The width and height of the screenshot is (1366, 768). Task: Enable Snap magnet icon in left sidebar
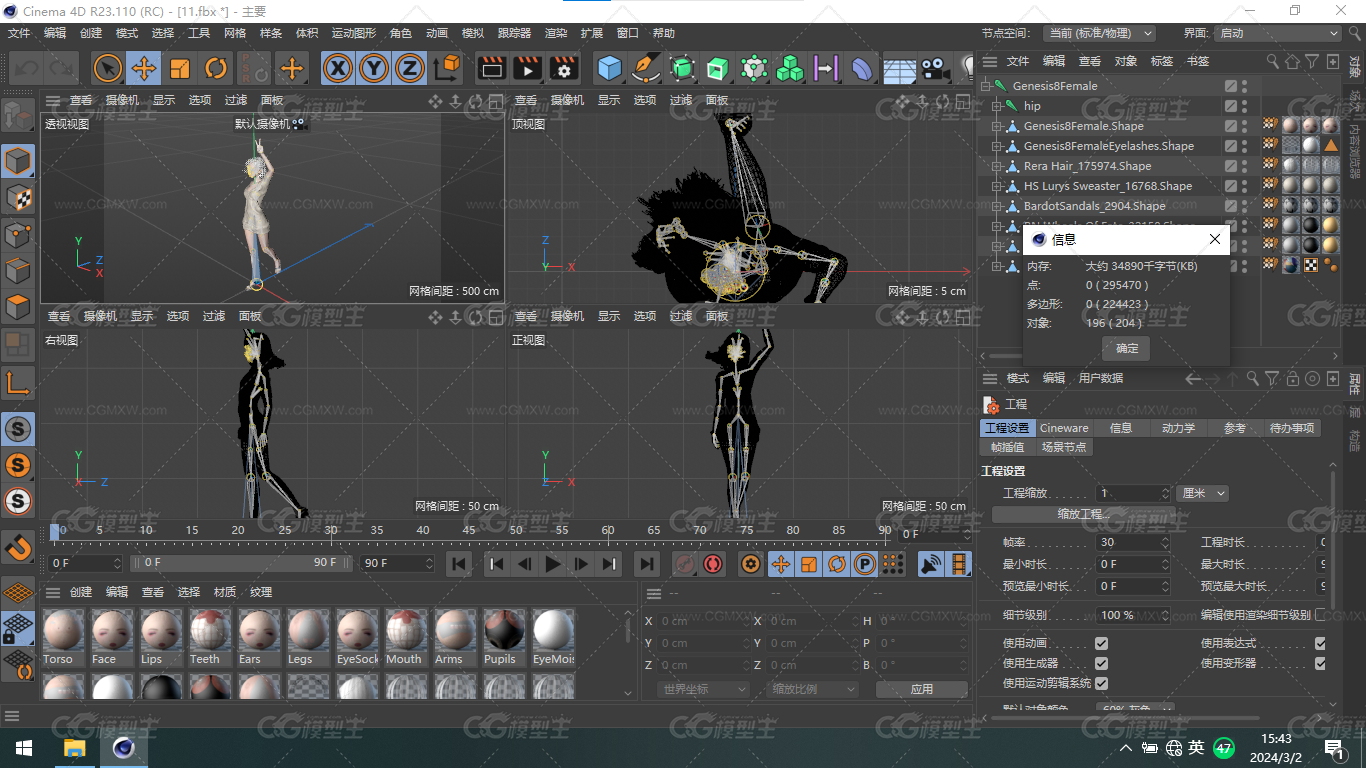click(18, 547)
